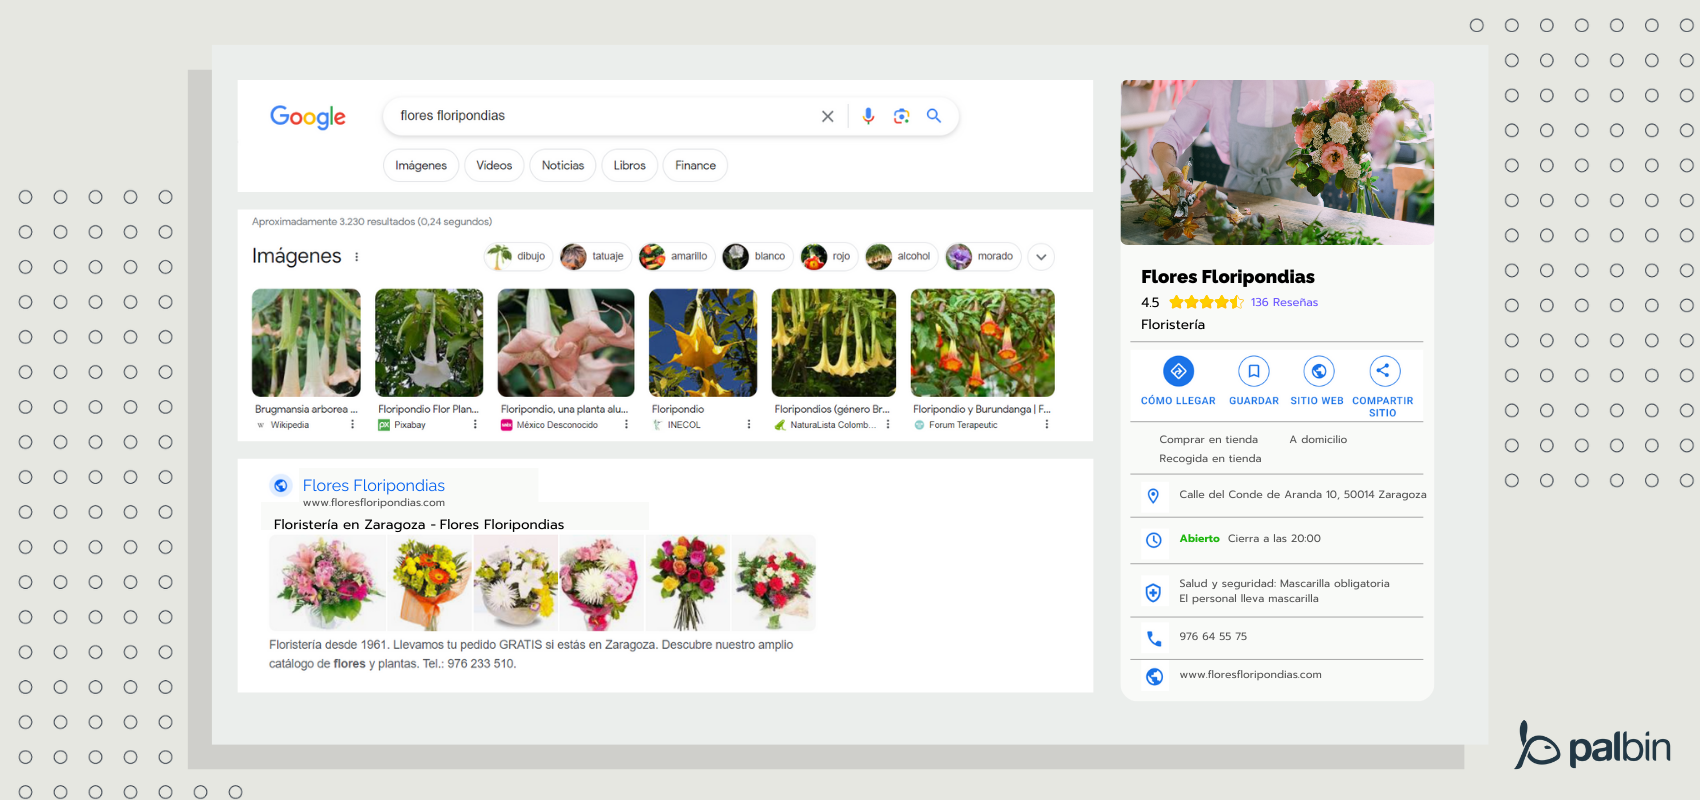Open Google Lens image search icon

pyautogui.click(x=901, y=116)
